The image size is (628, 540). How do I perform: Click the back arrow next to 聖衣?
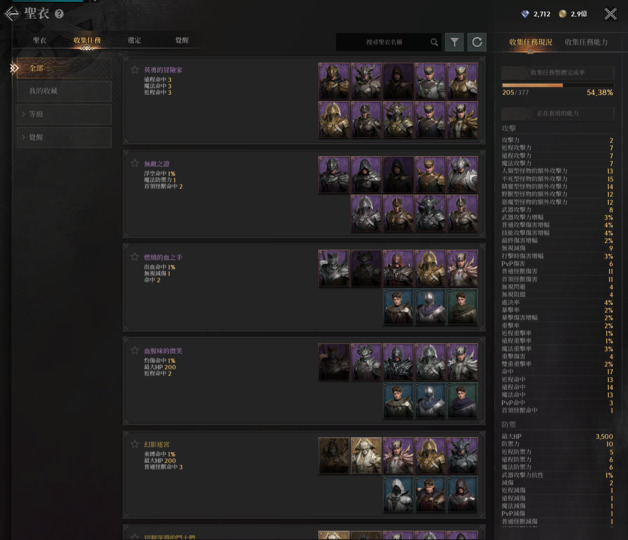point(12,14)
